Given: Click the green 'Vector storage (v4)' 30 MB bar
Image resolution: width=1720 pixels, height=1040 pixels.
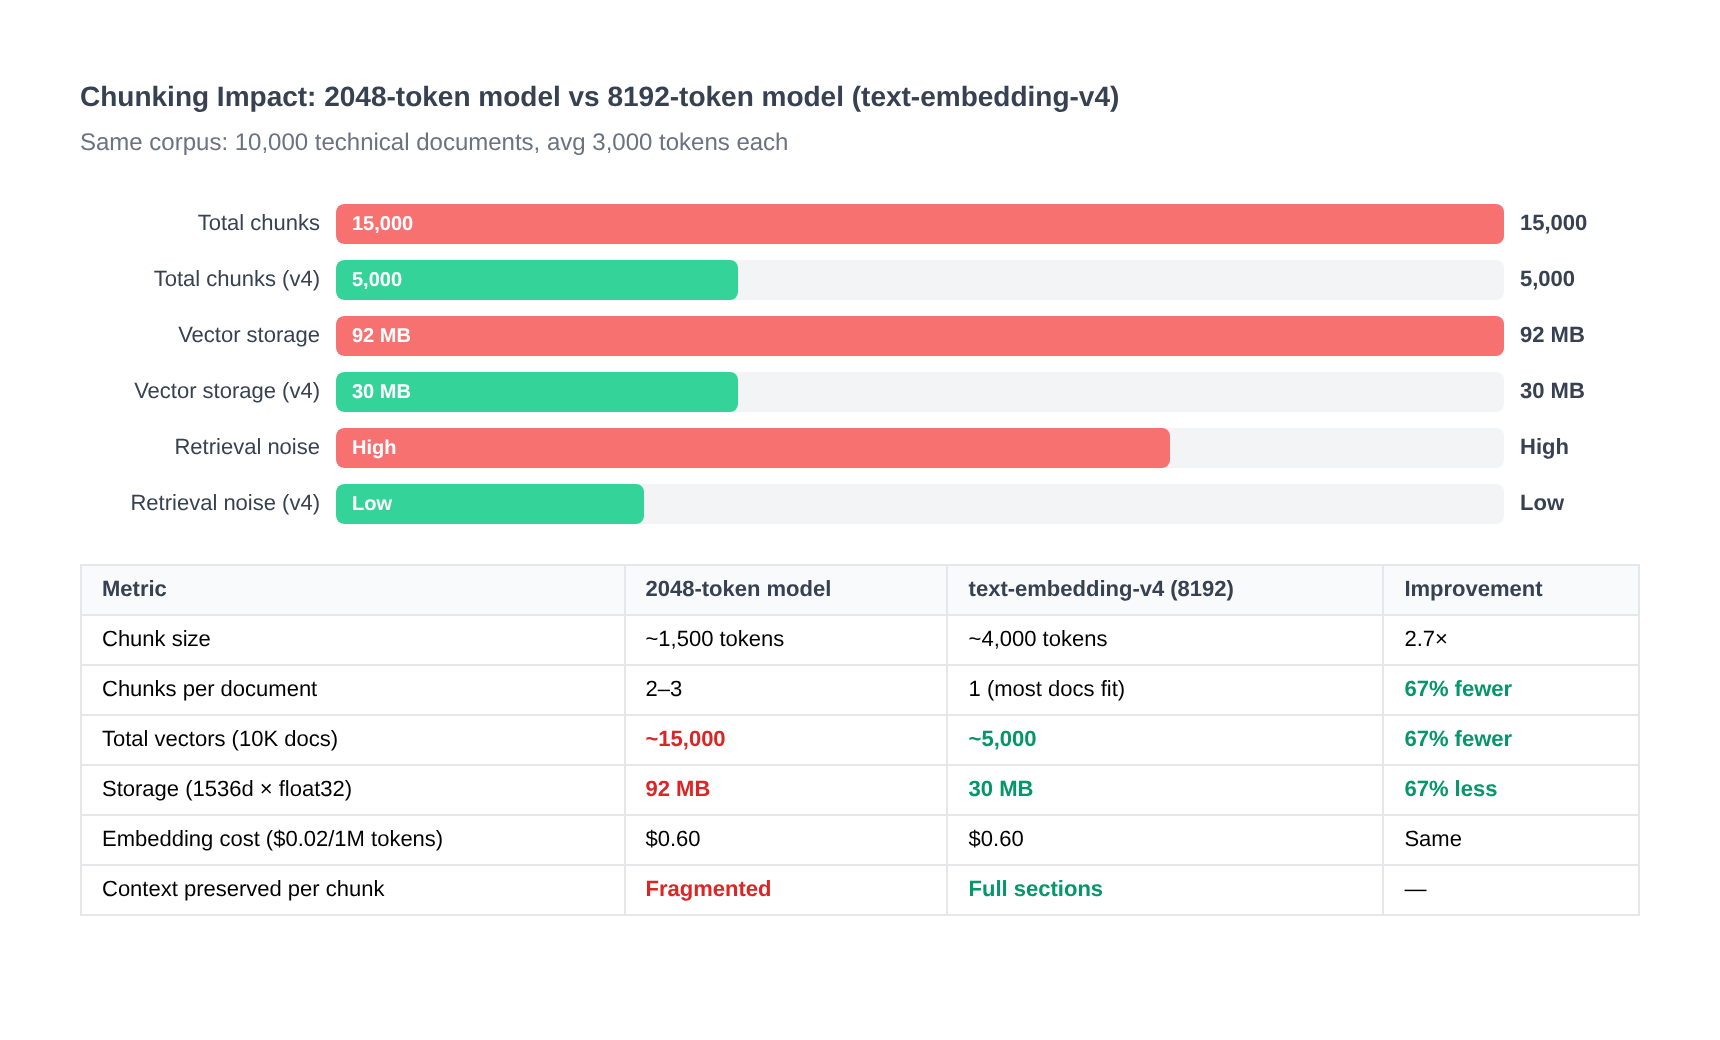Looking at the screenshot, I should point(537,392).
